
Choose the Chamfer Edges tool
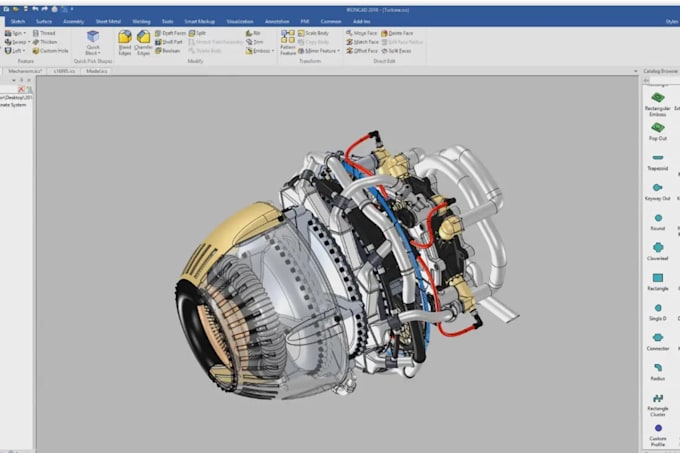coord(144,43)
